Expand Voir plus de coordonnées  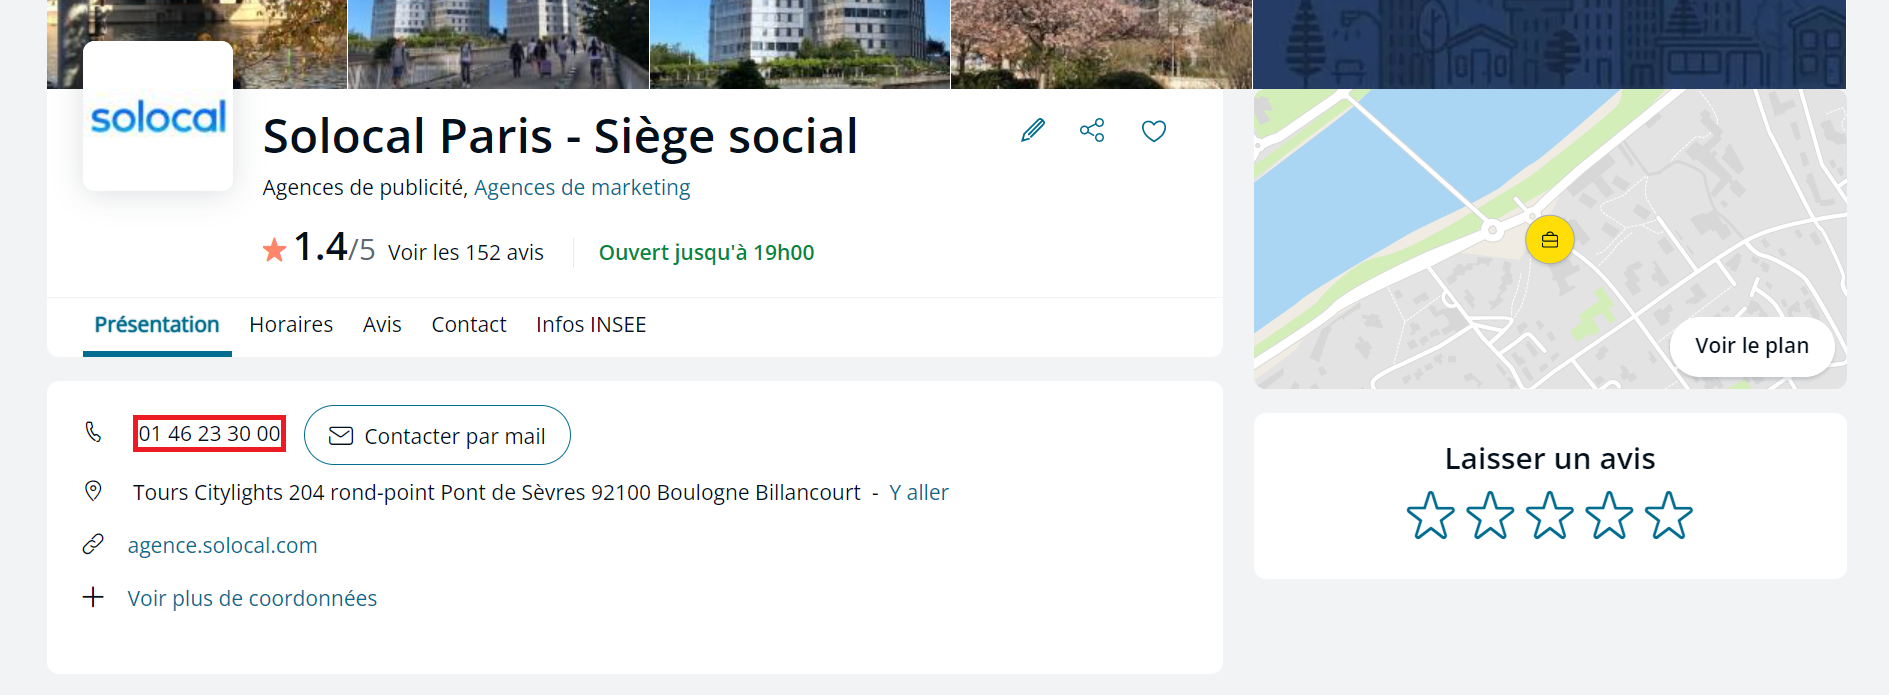tap(252, 598)
